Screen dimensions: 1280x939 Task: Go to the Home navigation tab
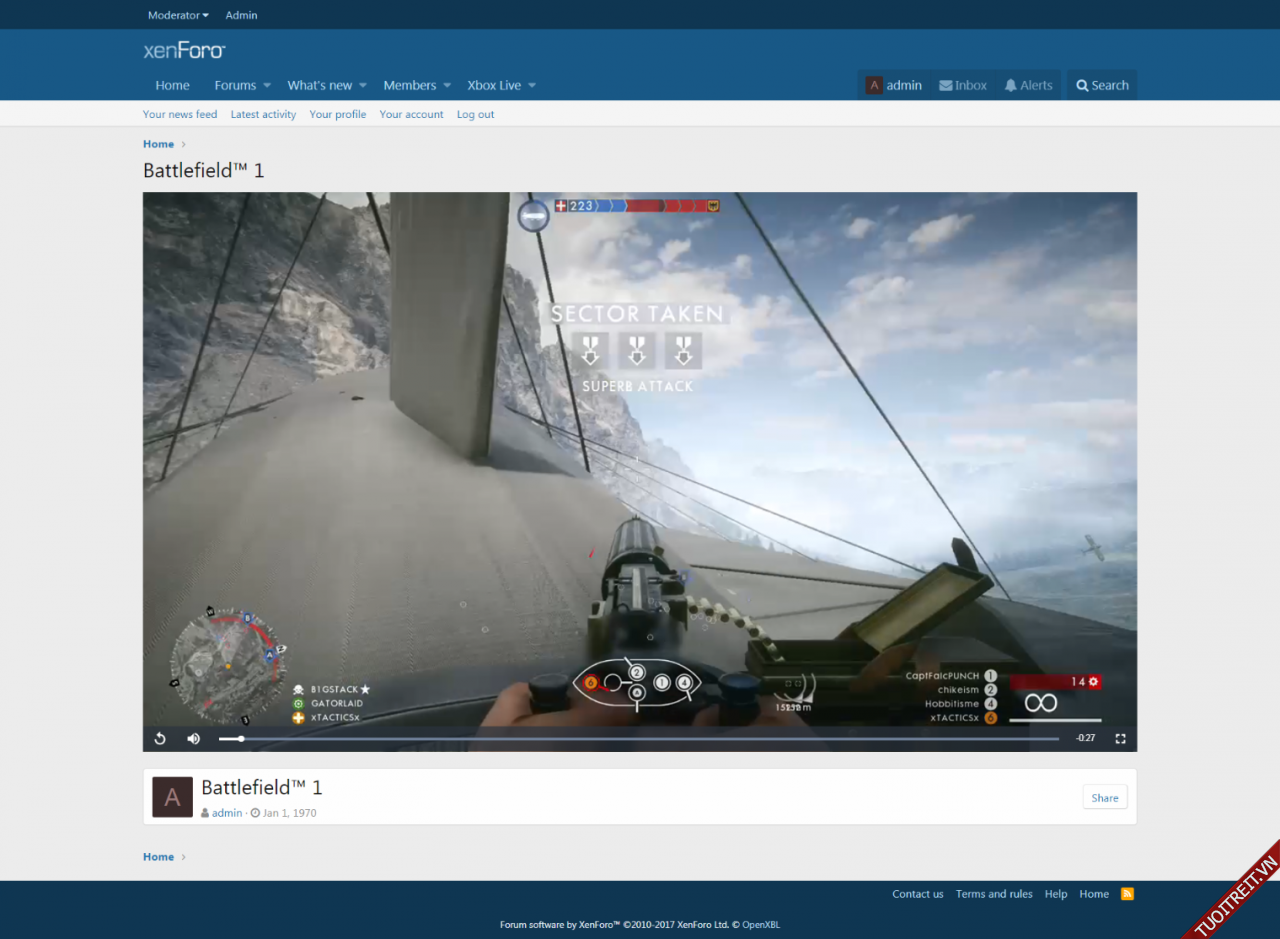tap(172, 85)
